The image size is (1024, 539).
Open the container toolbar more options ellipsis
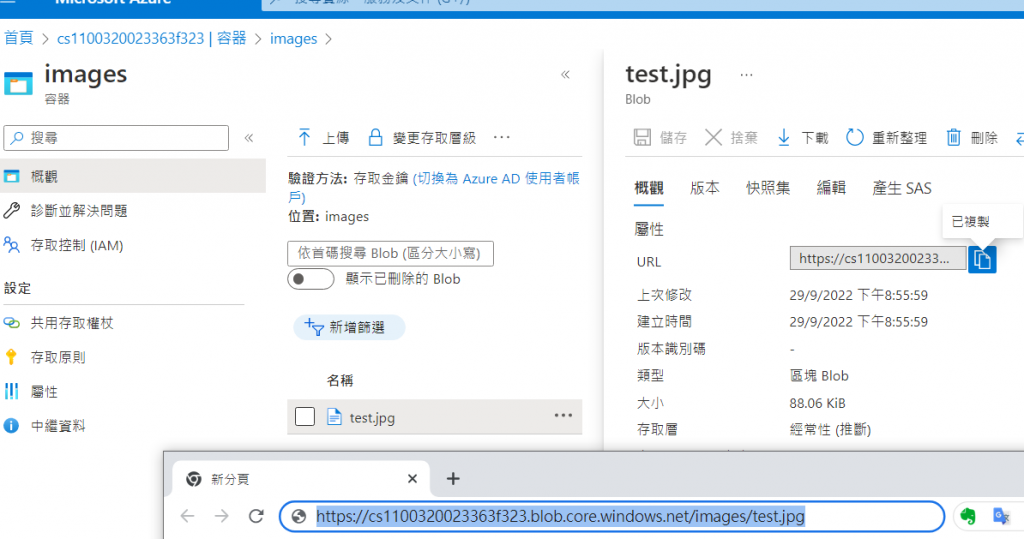[x=502, y=137]
